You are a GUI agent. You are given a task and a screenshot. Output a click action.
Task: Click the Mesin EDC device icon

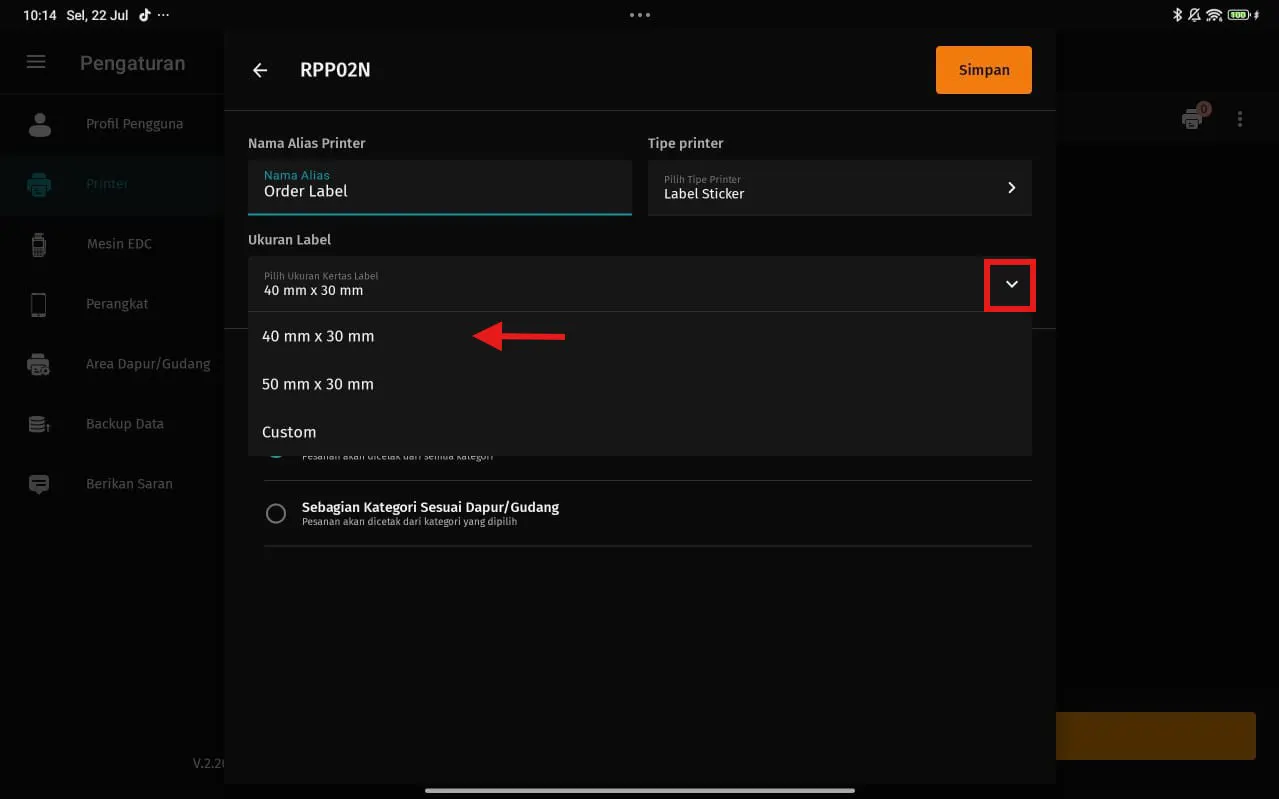(39, 244)
